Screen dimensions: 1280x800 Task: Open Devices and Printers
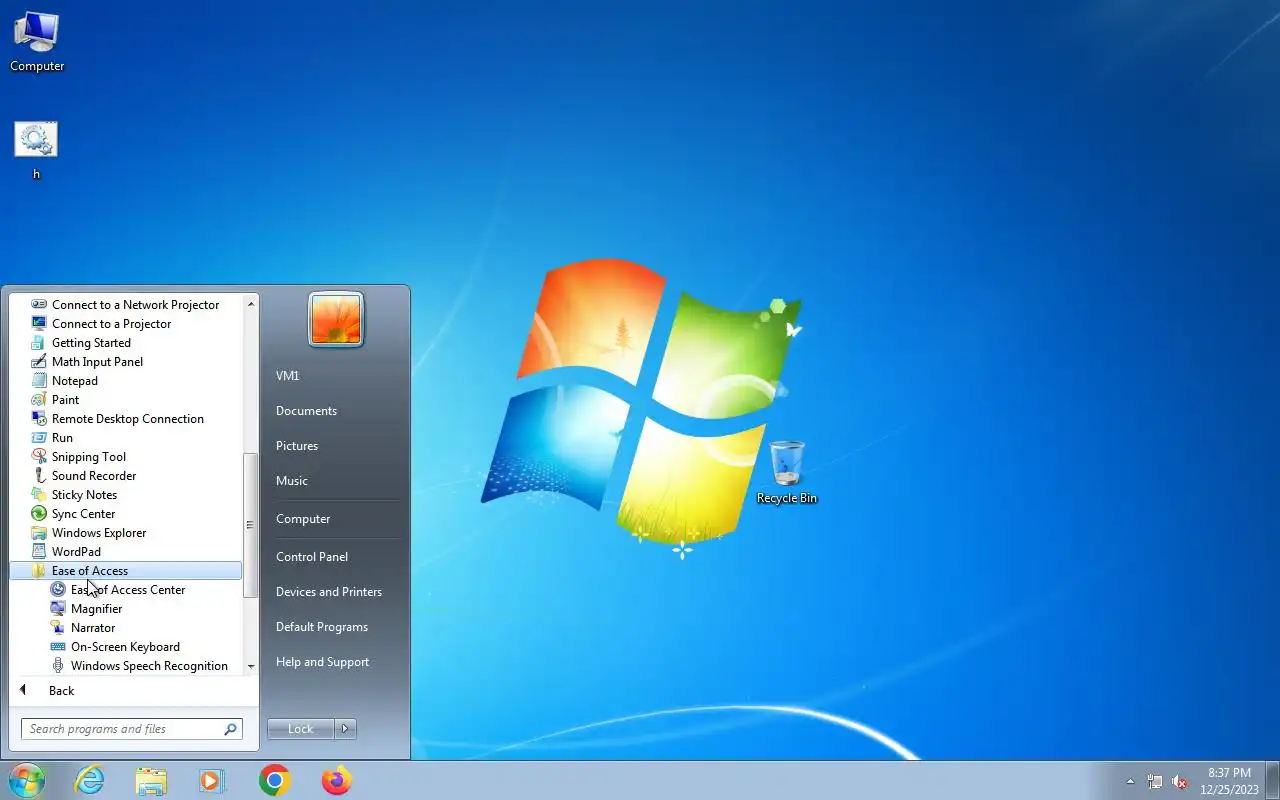pyautogui.click(x=335, y=592)
